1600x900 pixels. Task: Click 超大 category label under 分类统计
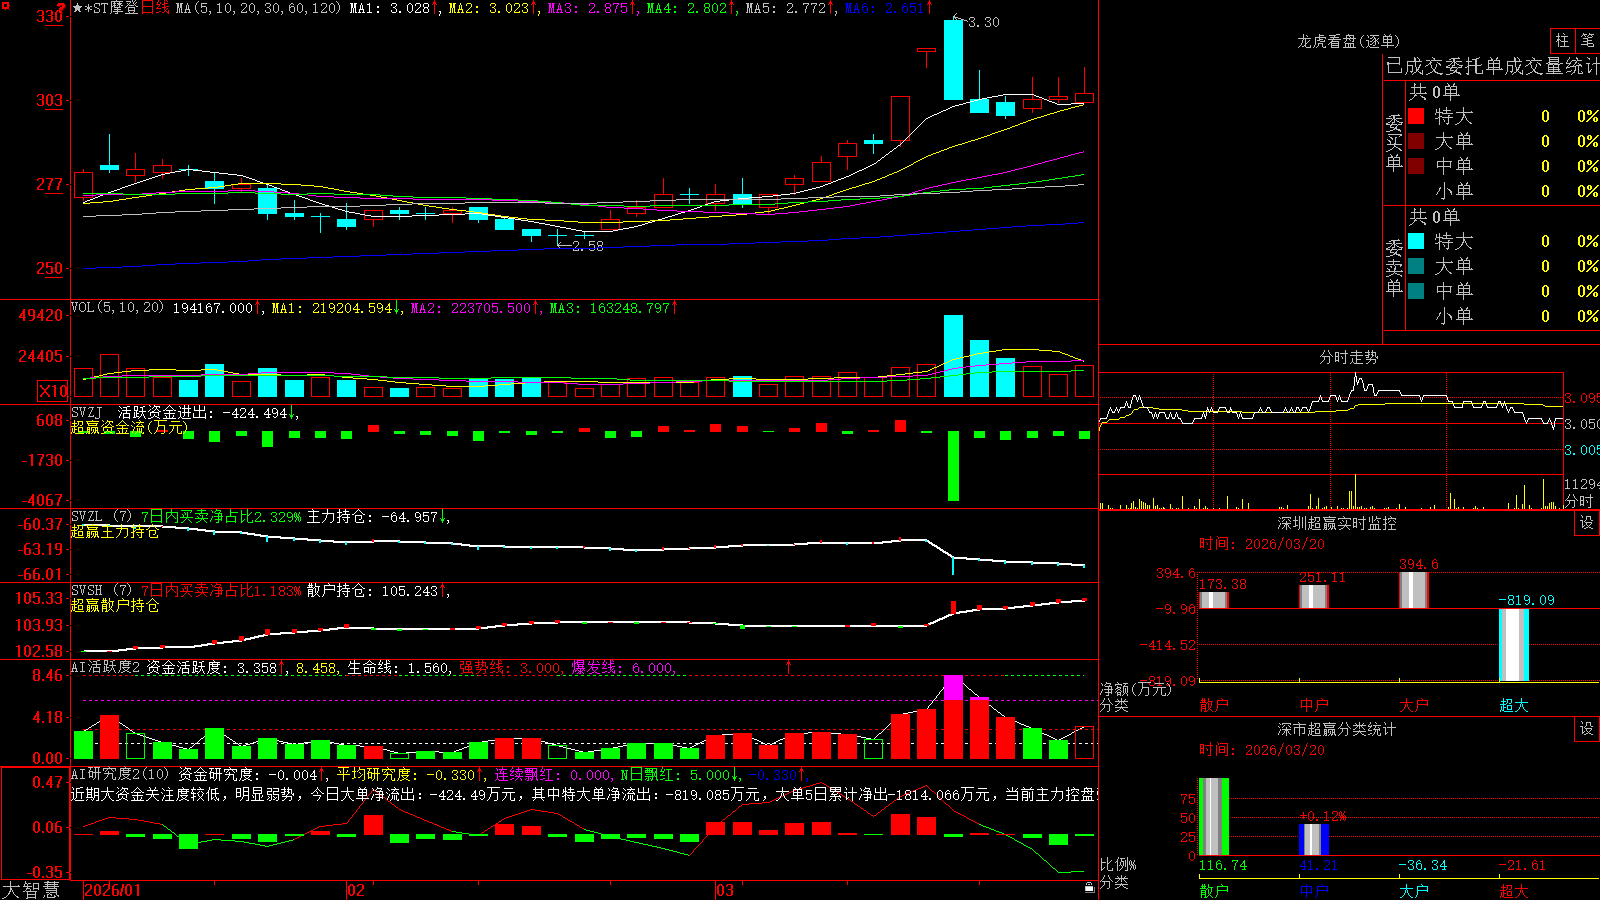coord(1513,890)
